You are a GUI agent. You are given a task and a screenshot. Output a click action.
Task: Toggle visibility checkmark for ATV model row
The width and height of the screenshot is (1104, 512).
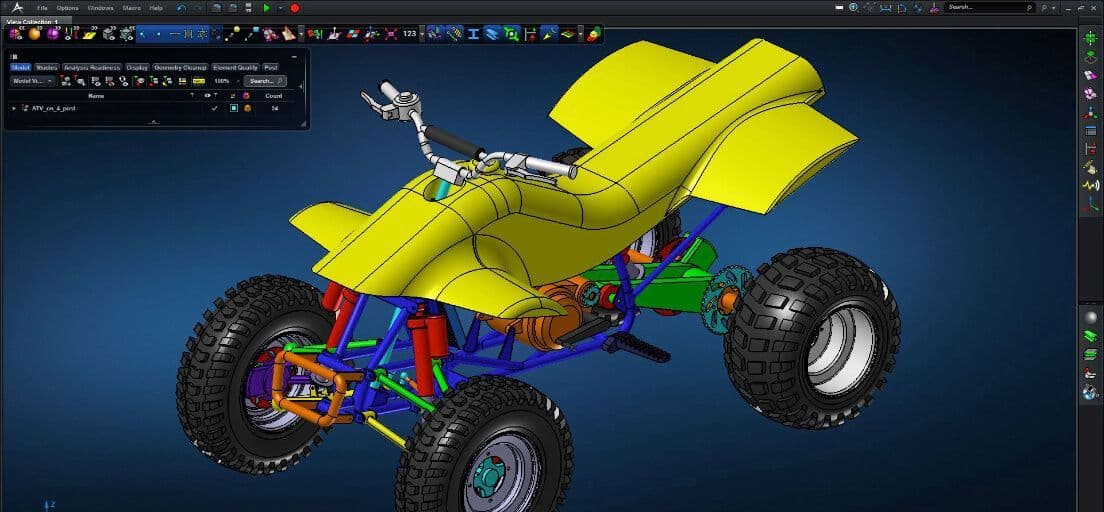click(x=214, y=108)
